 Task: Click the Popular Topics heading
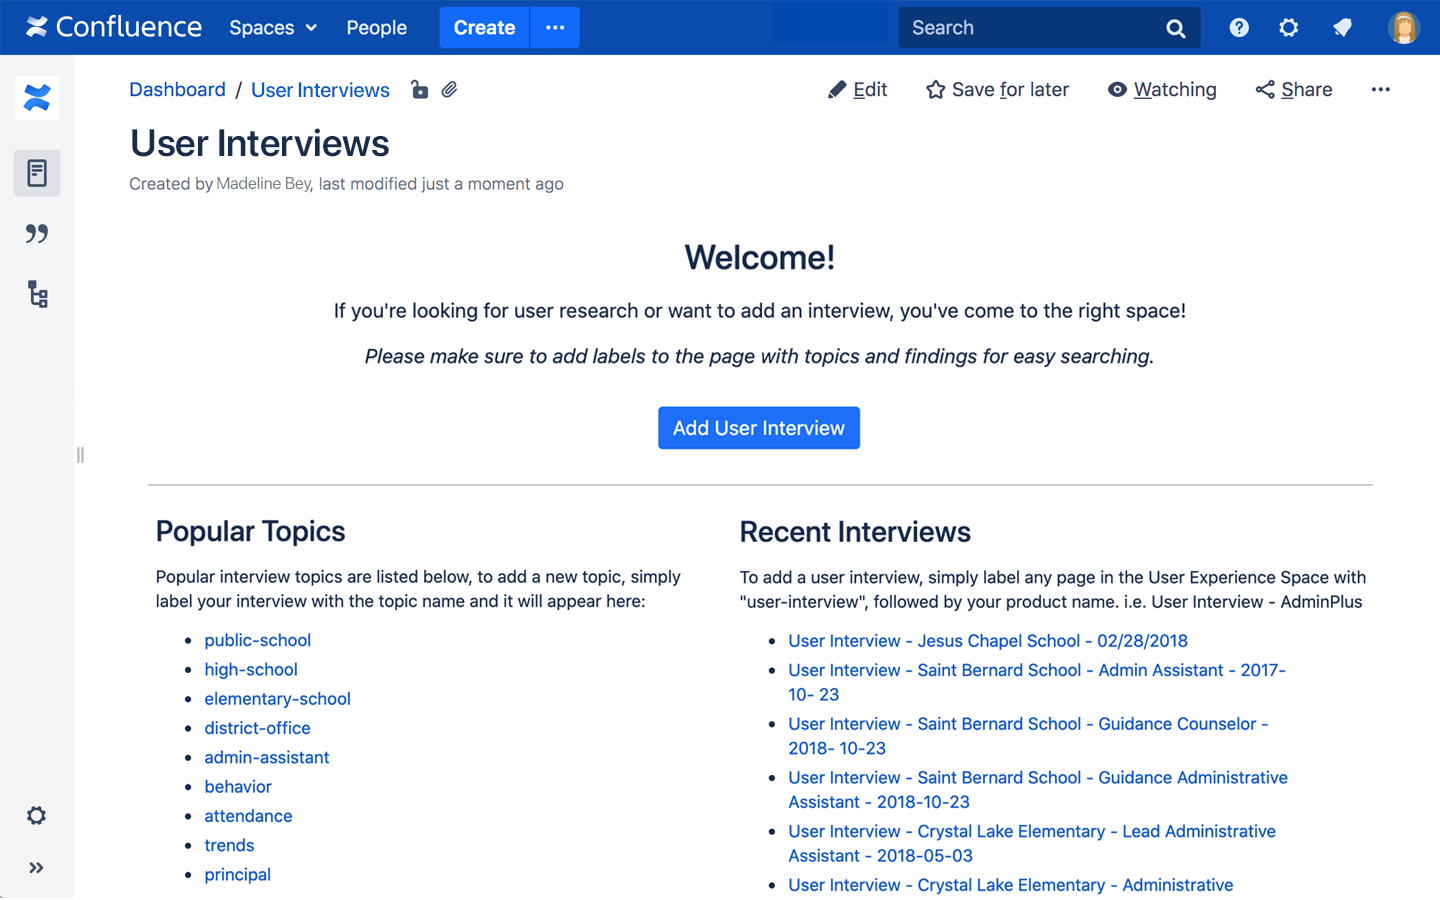251,532
